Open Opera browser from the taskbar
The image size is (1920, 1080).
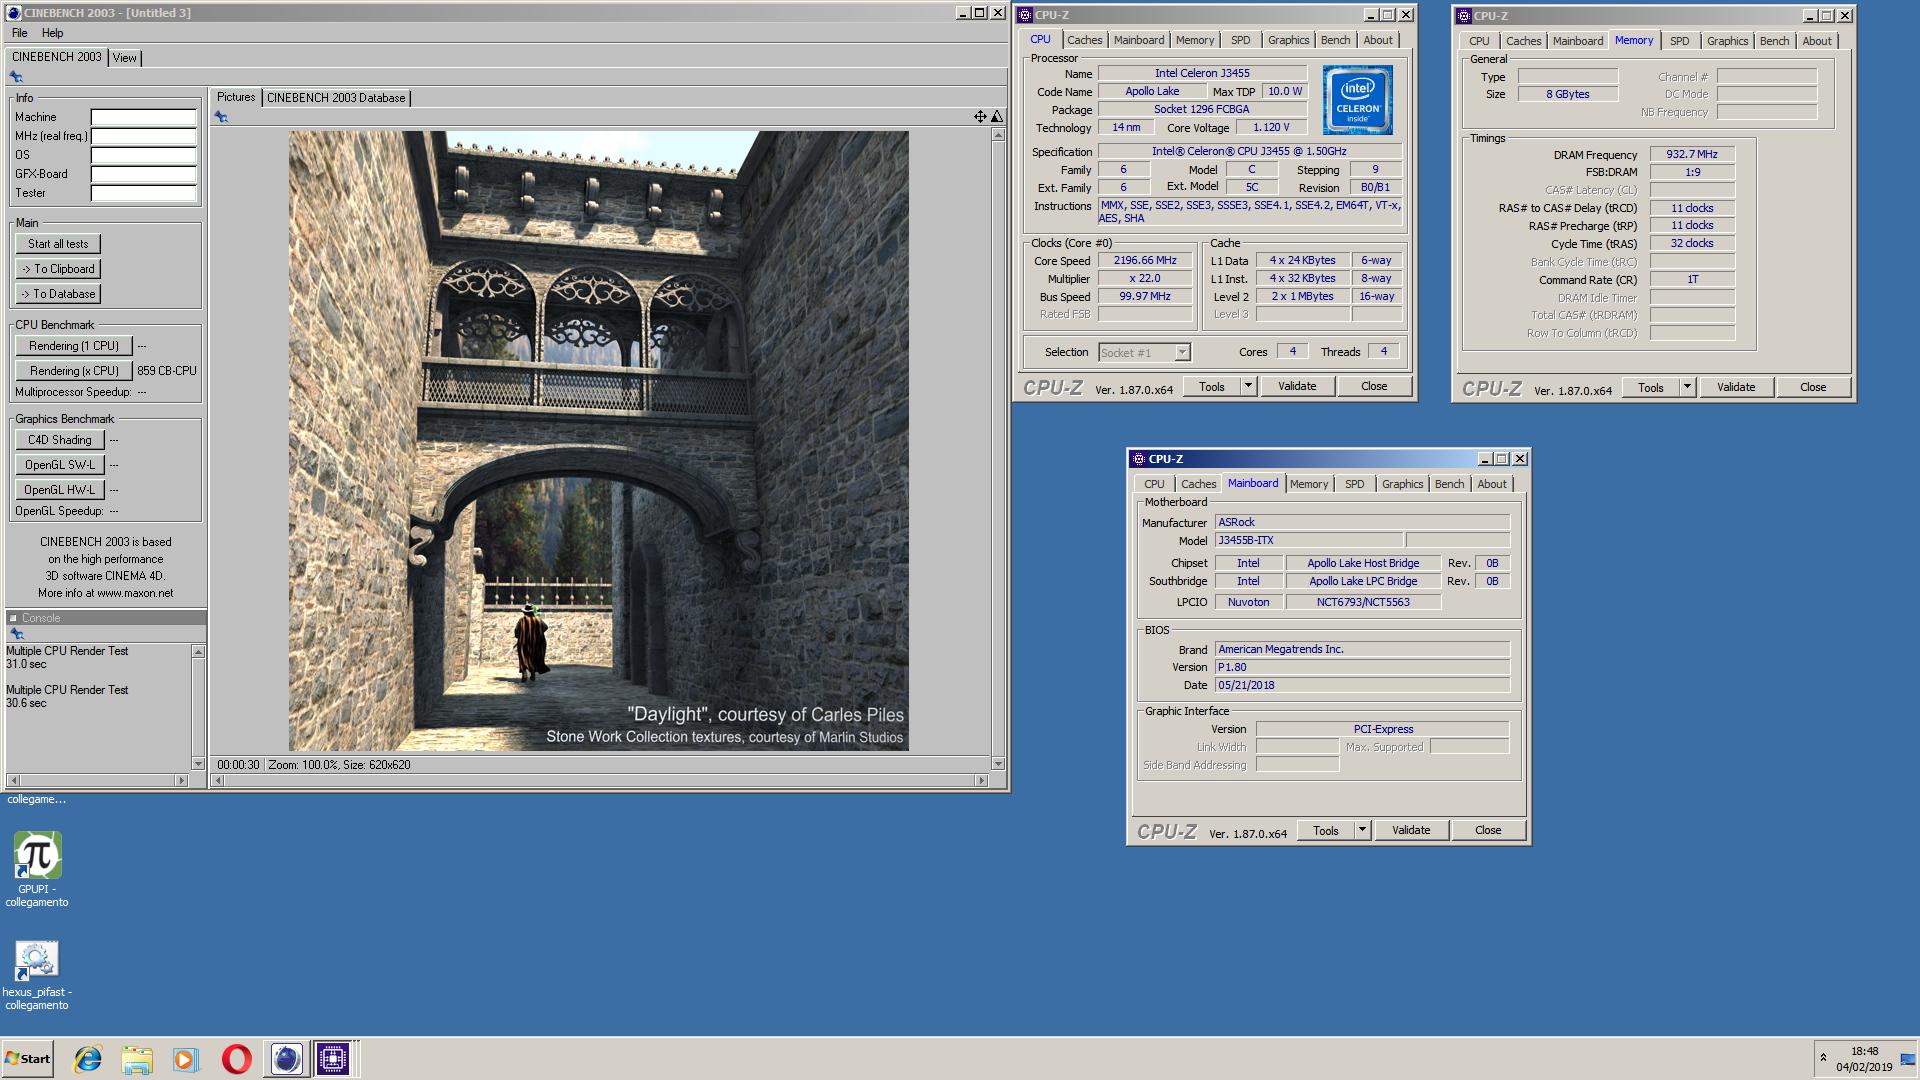pos(236,1059)
